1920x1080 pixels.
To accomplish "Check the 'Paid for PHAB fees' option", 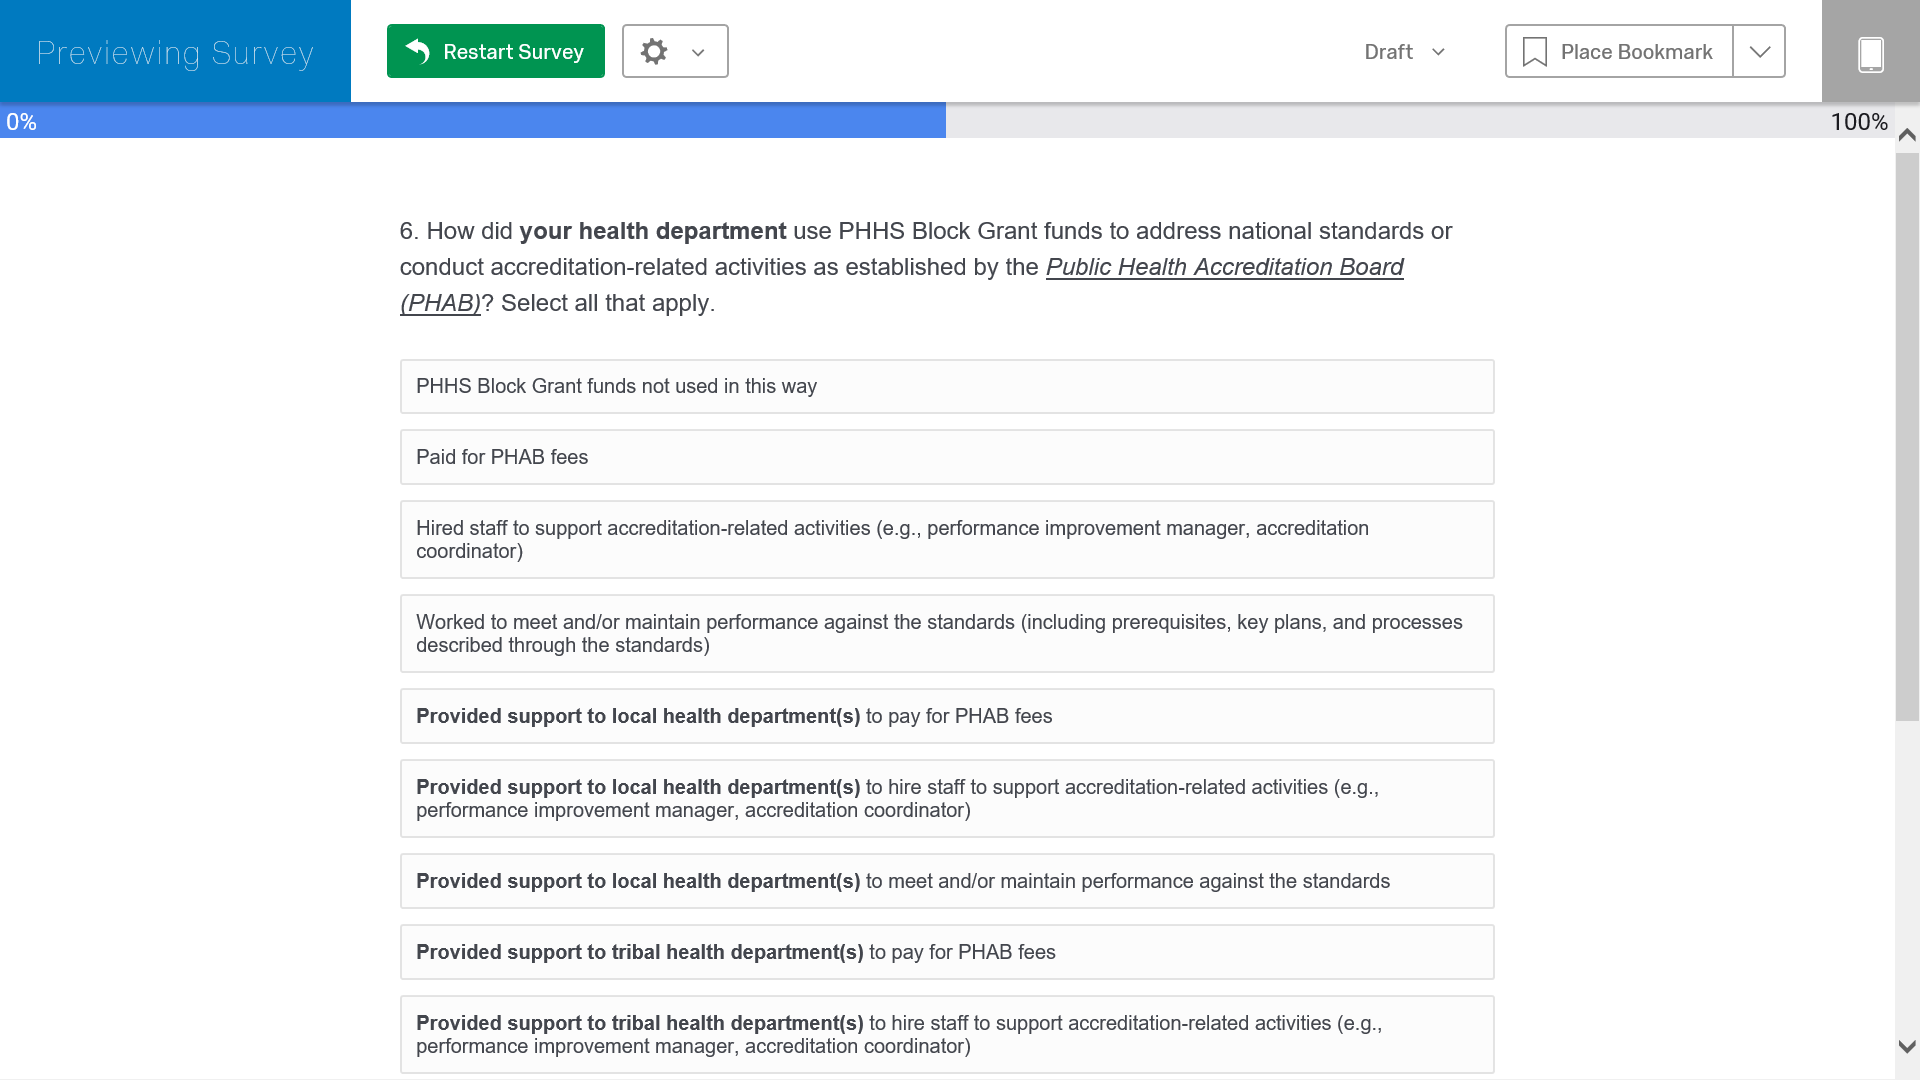I will click(x=946, y=457).
